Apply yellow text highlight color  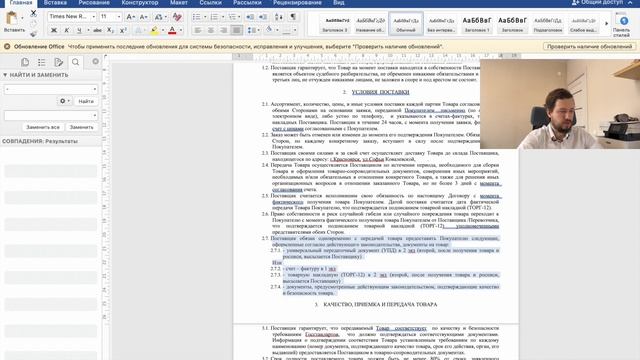(x=154, y=30)
